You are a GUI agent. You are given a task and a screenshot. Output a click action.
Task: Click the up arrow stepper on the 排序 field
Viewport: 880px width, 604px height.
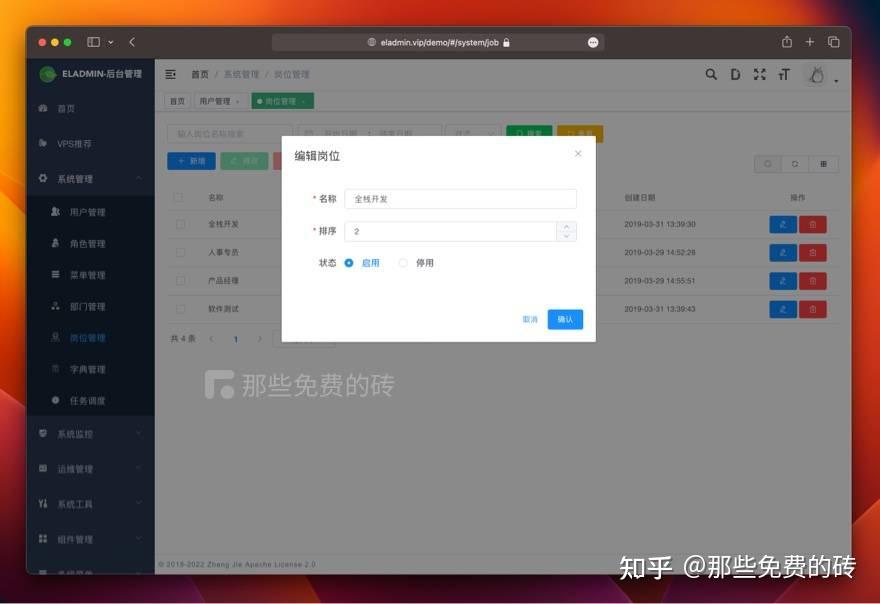click(x=567, y=226)
